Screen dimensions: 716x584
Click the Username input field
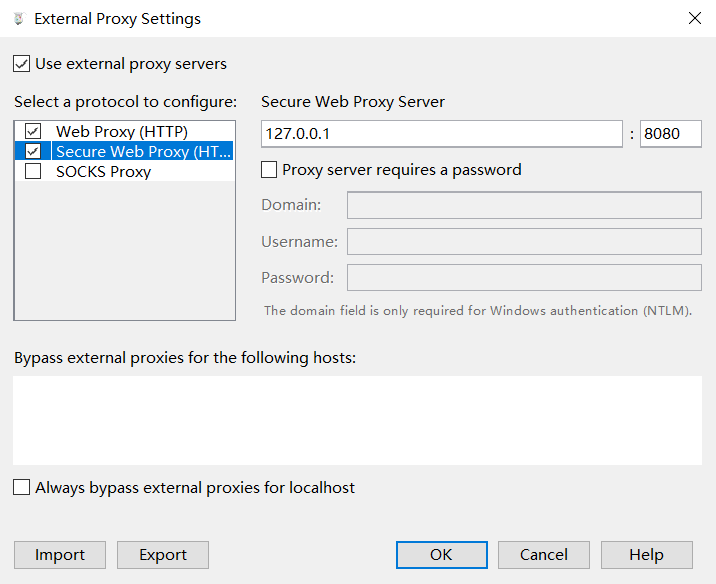[524, 241]
